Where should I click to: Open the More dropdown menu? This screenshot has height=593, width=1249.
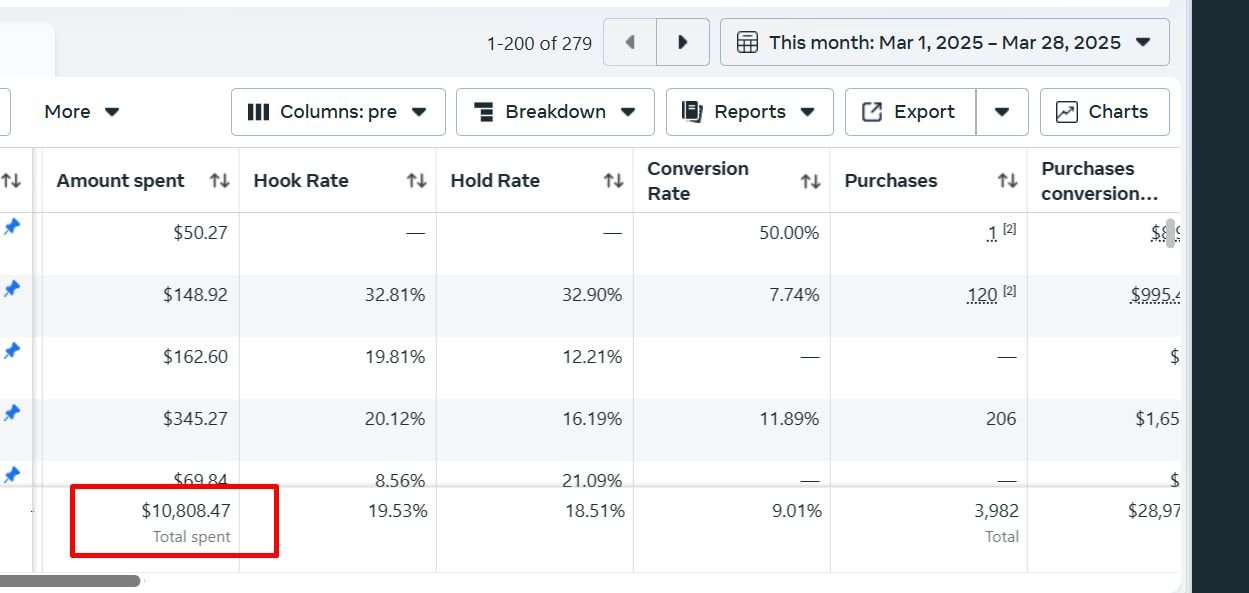tap(82, 112)
